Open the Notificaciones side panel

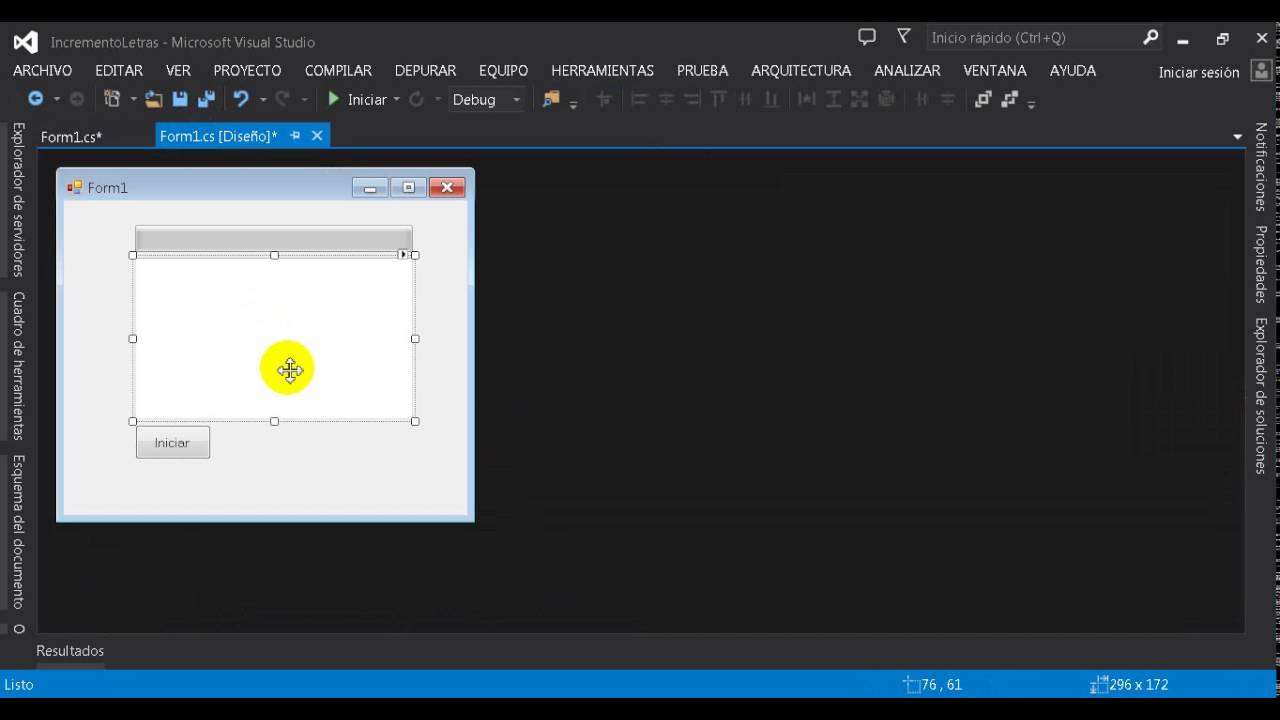click(1261, 167)
